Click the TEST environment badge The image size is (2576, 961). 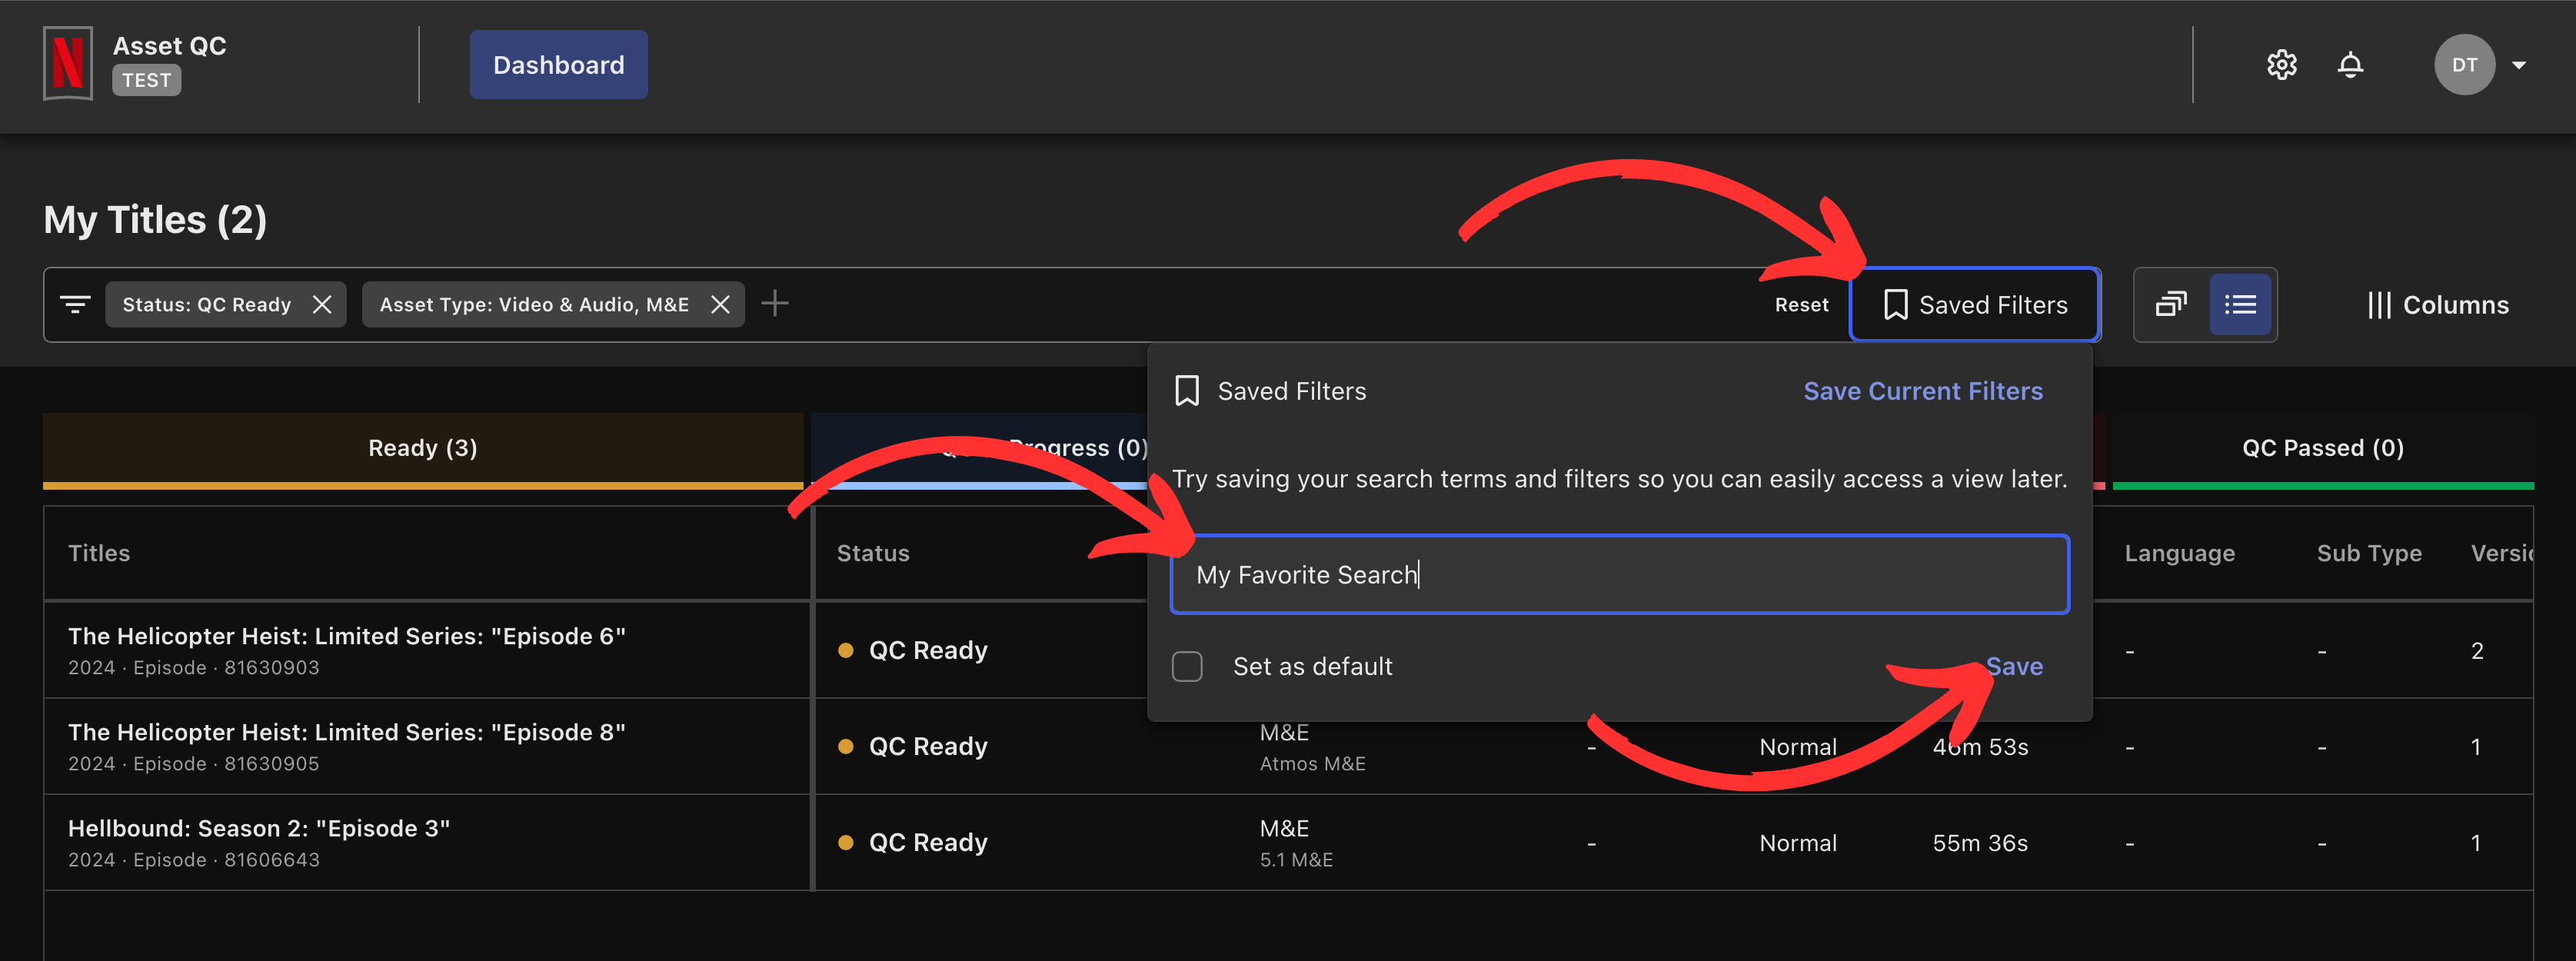[x=146, y=80]
